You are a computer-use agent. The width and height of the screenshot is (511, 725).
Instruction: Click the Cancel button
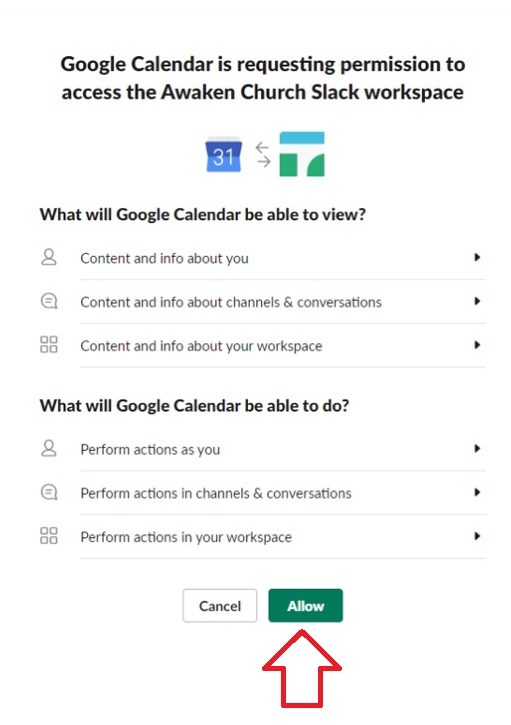tap(220, 606)
